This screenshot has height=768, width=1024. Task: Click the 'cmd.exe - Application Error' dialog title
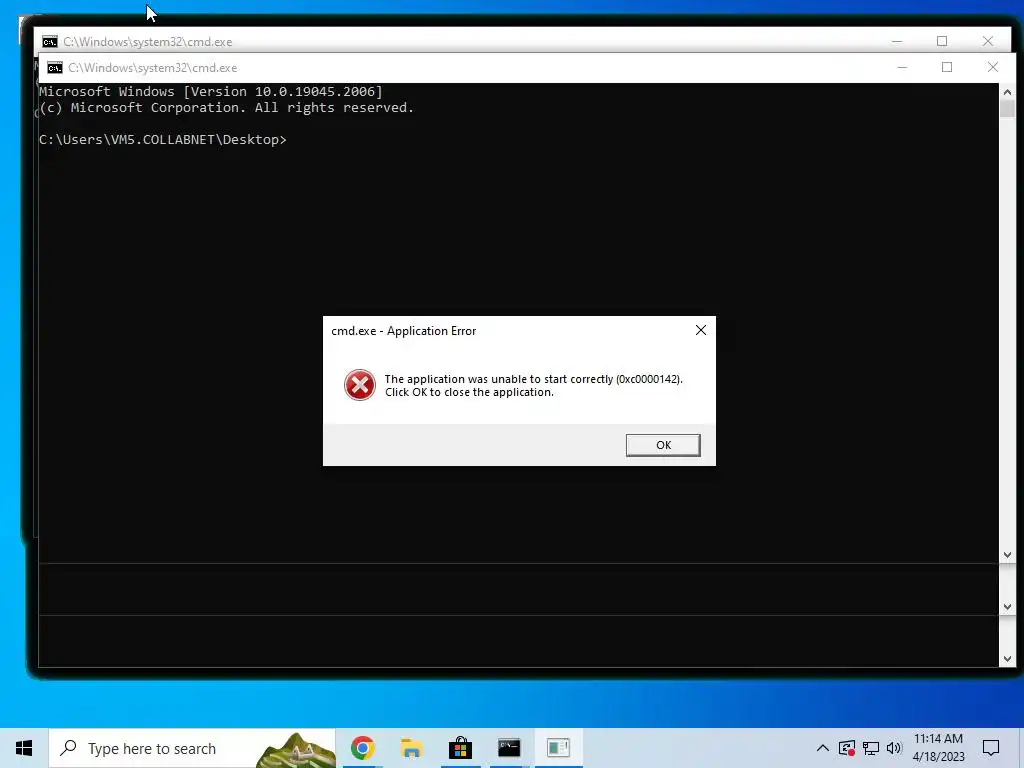pos(404,331)
